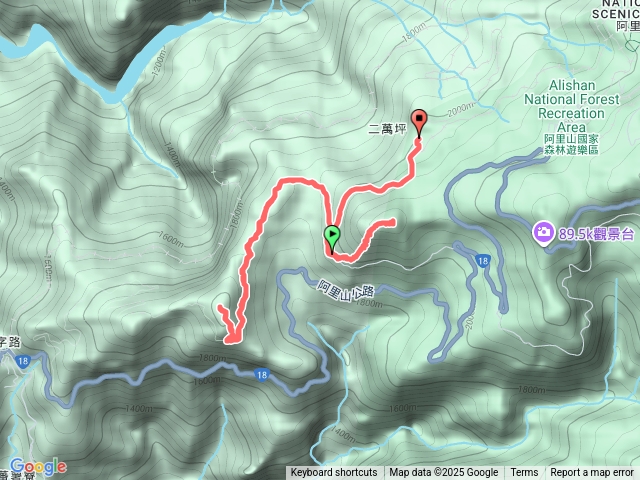Click the route 18 shield on the bottom road

pos(262,374)
